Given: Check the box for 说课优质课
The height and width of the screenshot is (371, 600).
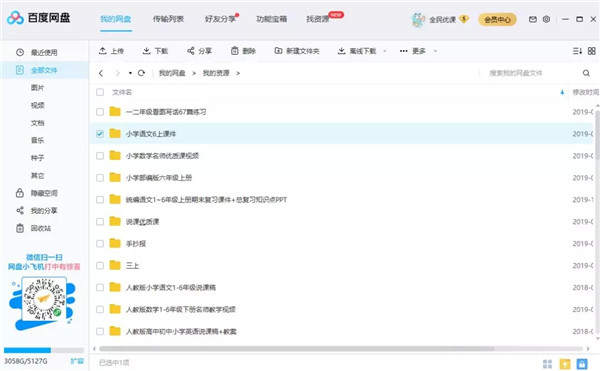Looking at the screenshot, I should 100,221.
